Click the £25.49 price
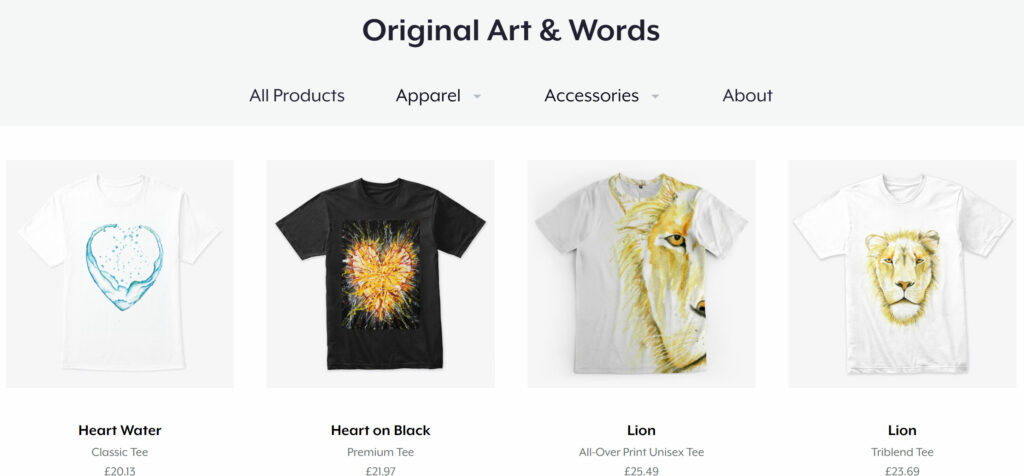Image resolution: width=1024 pixels, height=476 pixels. (641, 471)
